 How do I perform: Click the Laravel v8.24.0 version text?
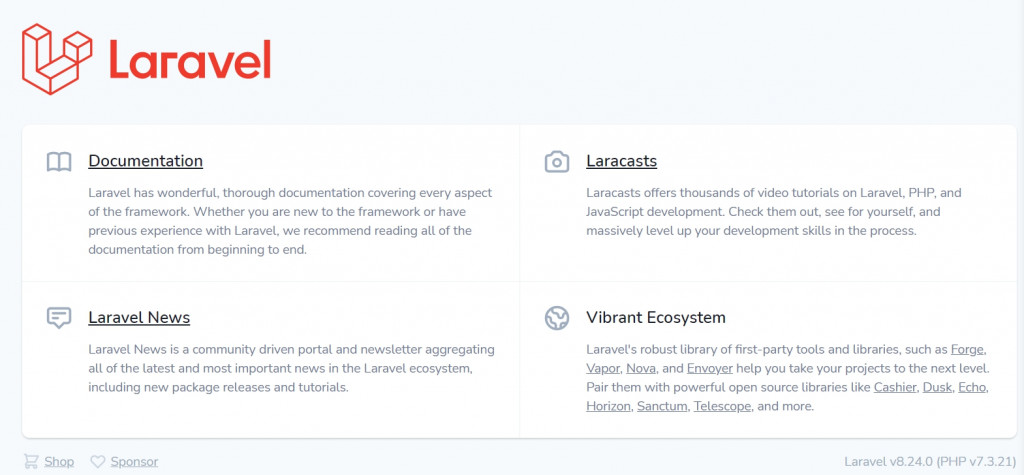[x=930, y=462]
